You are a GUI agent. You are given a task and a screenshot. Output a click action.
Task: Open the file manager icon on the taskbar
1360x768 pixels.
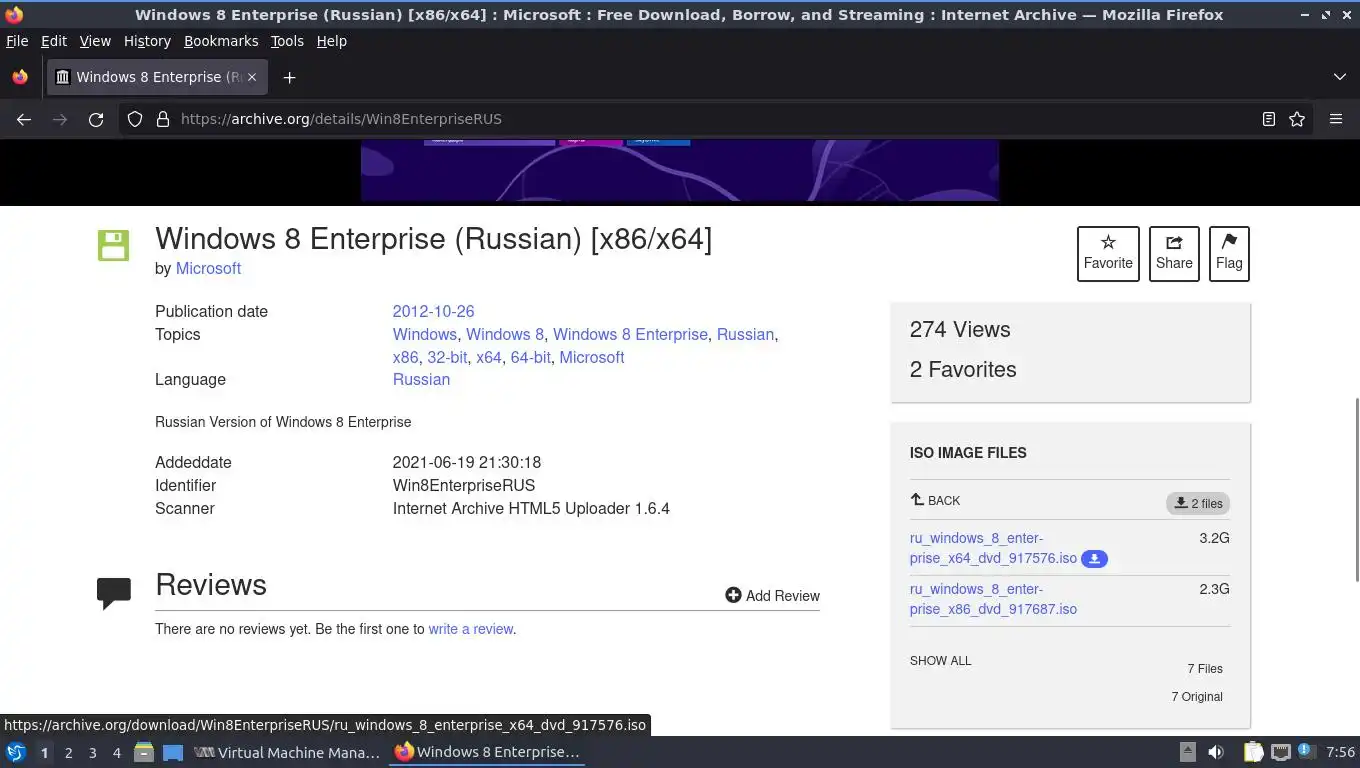pos(144,752)
